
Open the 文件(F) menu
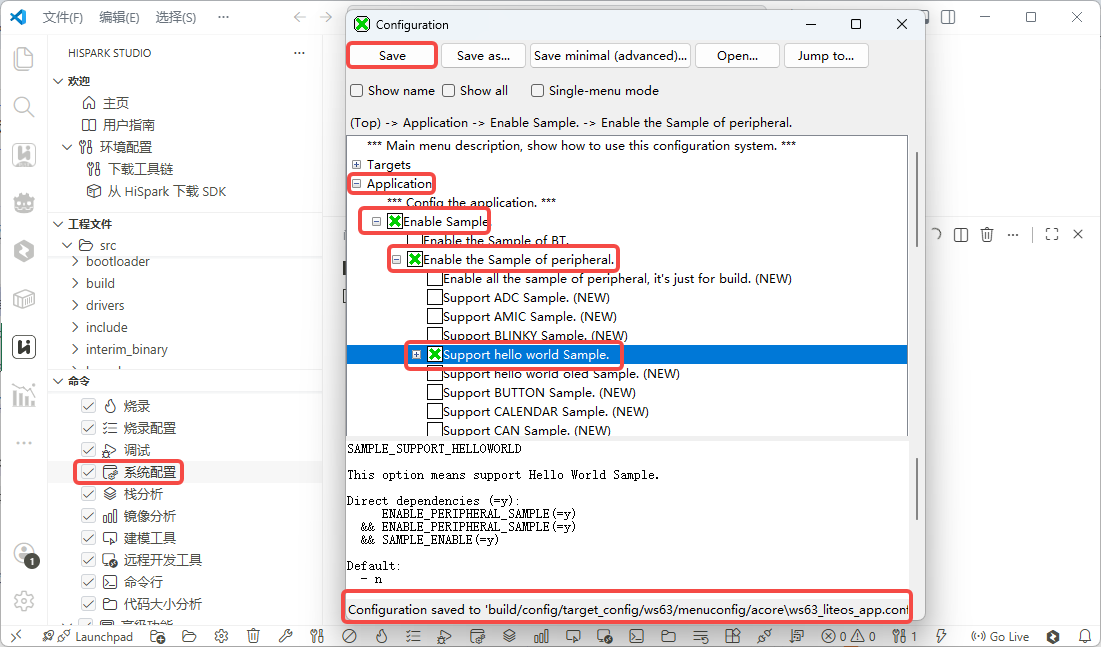tap(62, 18)
